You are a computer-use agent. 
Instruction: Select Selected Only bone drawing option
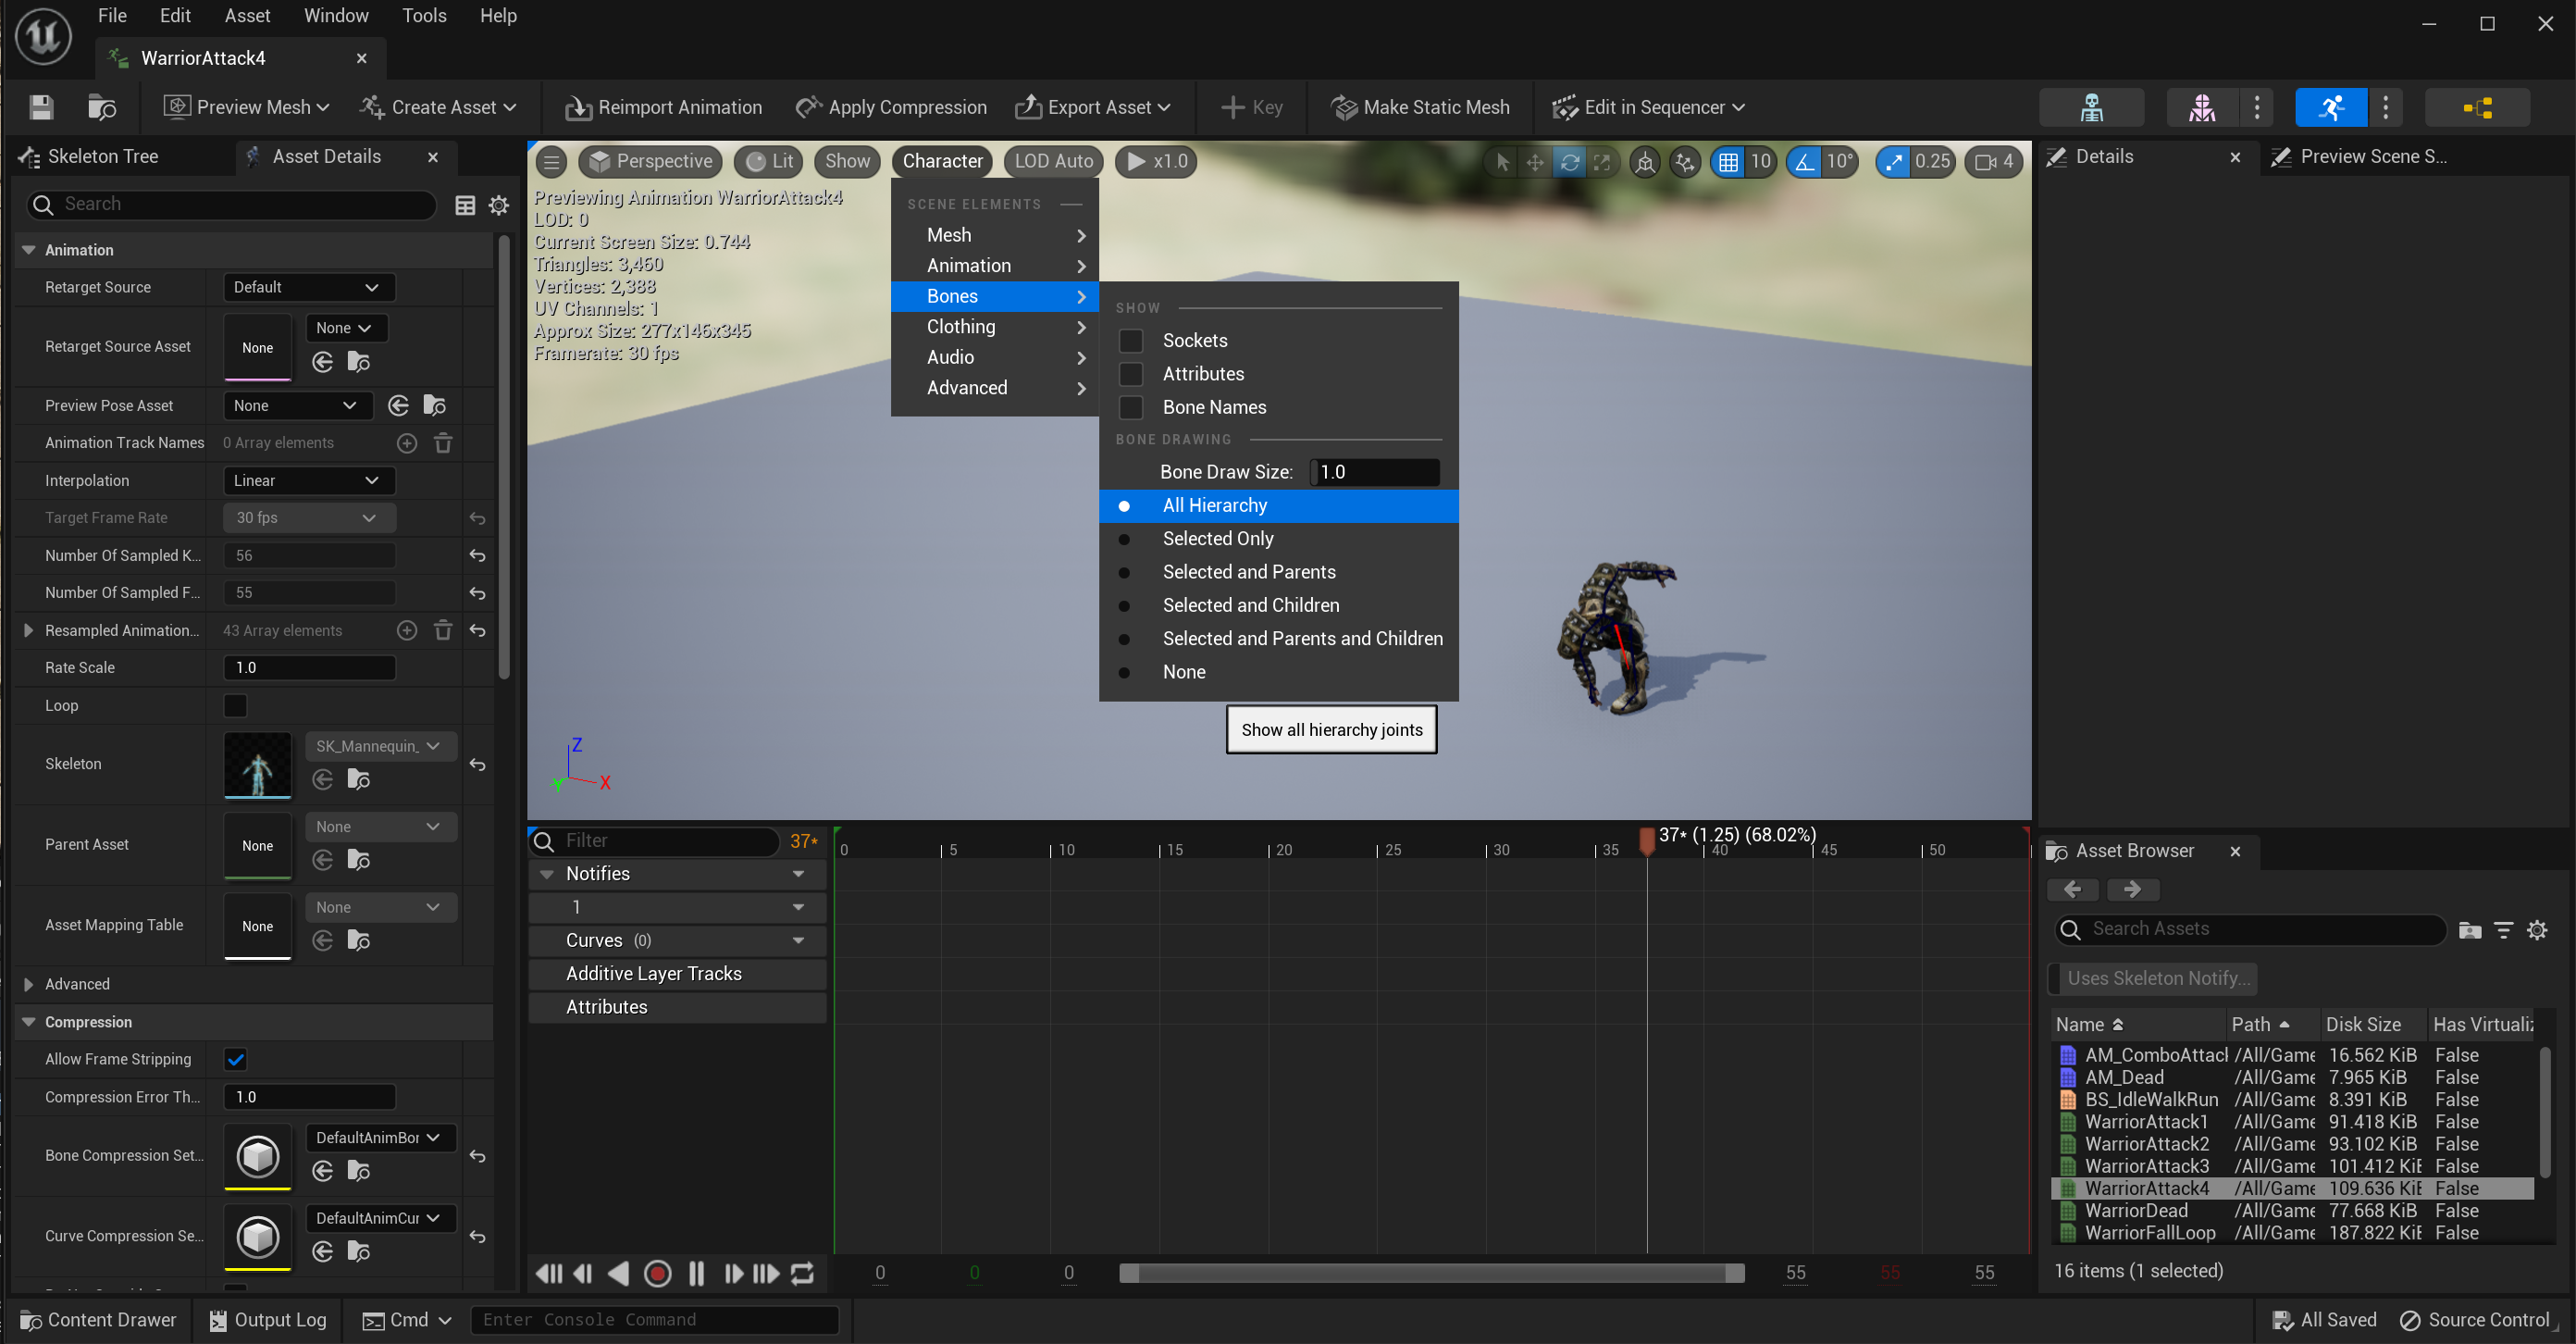(1278, 539)
